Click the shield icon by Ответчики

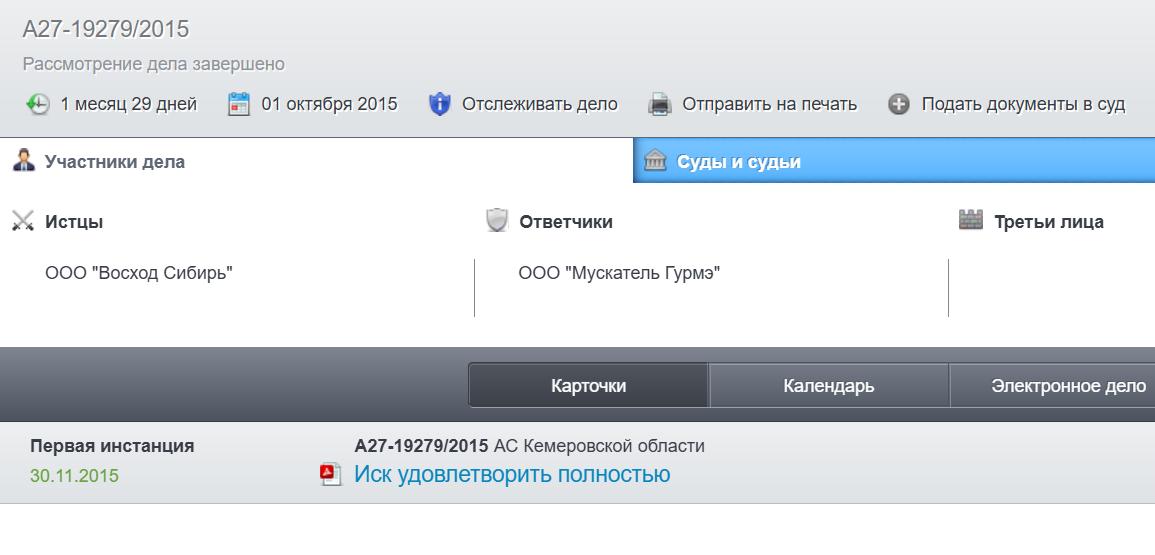(497, 220)
